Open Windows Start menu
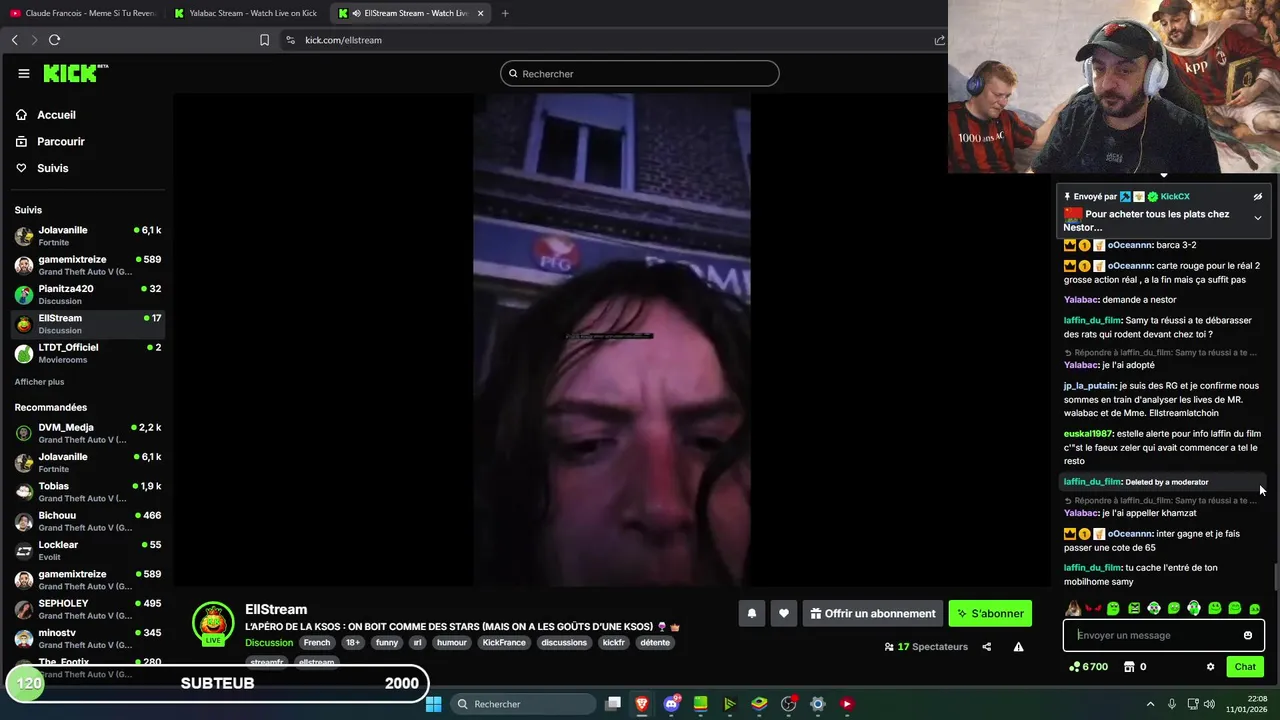Image resolution: width=1280 pixels, height=720 pixels. click(433, 704)
